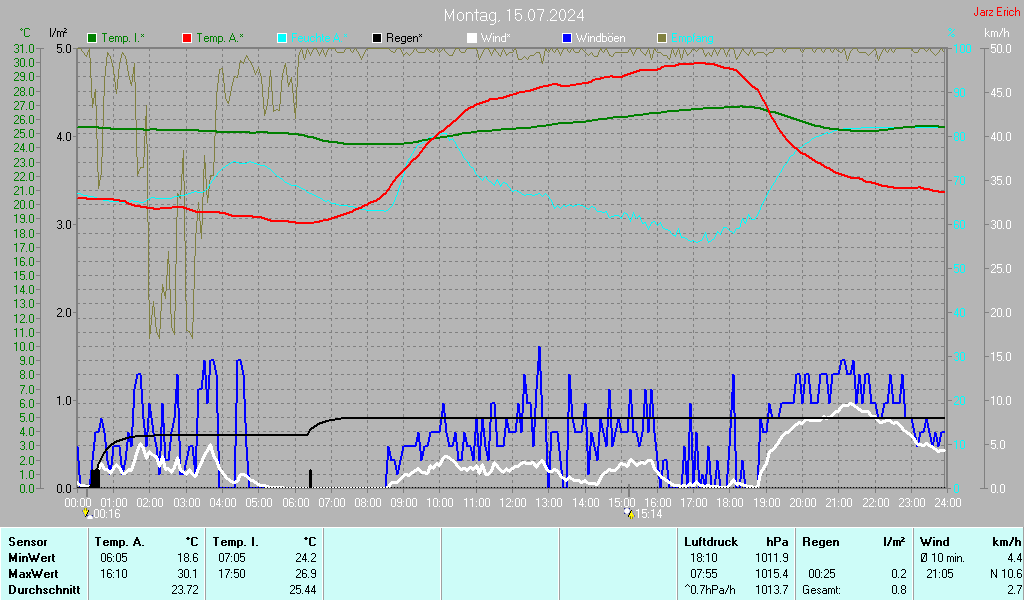Click the 'Temp. I.' column header in table

[235, 542]
